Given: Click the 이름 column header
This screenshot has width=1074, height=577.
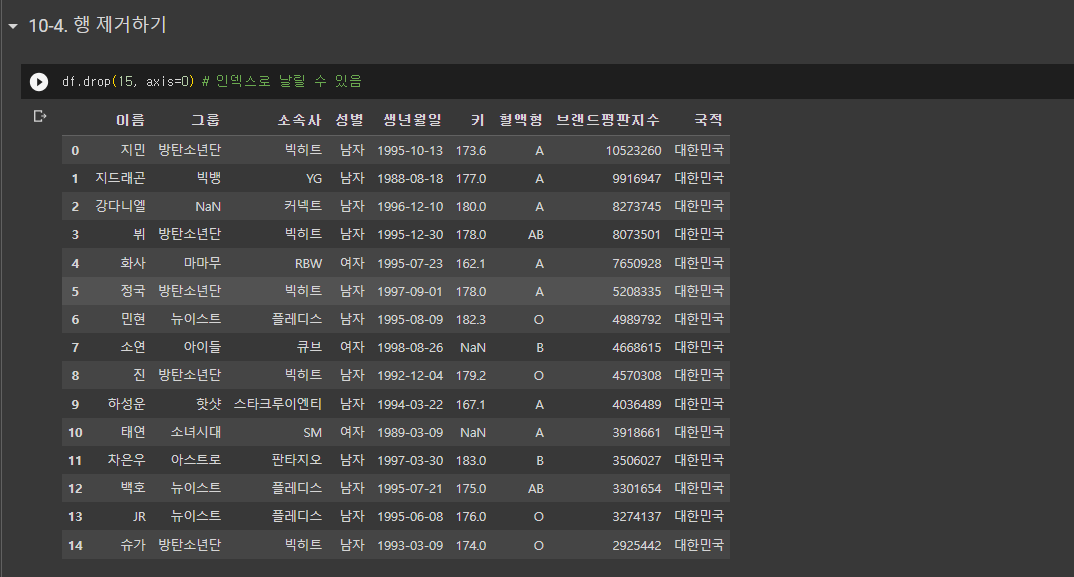Looking at the screenshot, I should [x=130, y=121].
